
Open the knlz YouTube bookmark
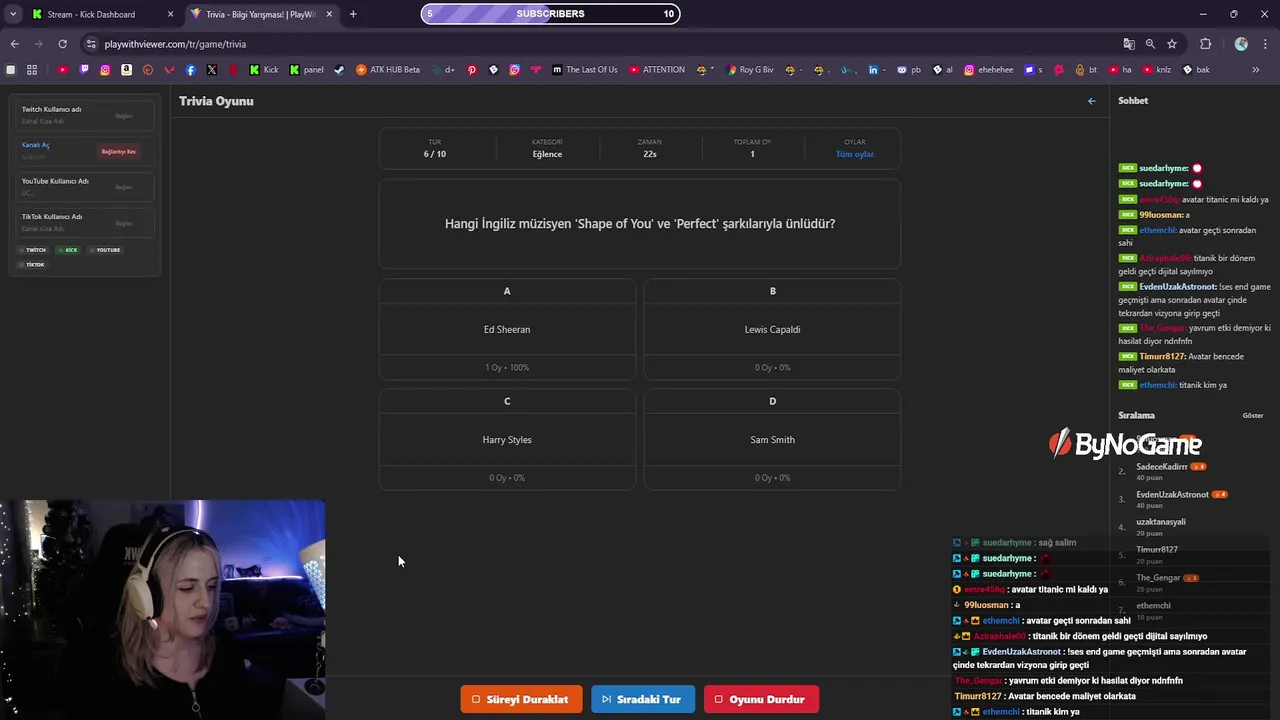tap(1156, 70)
